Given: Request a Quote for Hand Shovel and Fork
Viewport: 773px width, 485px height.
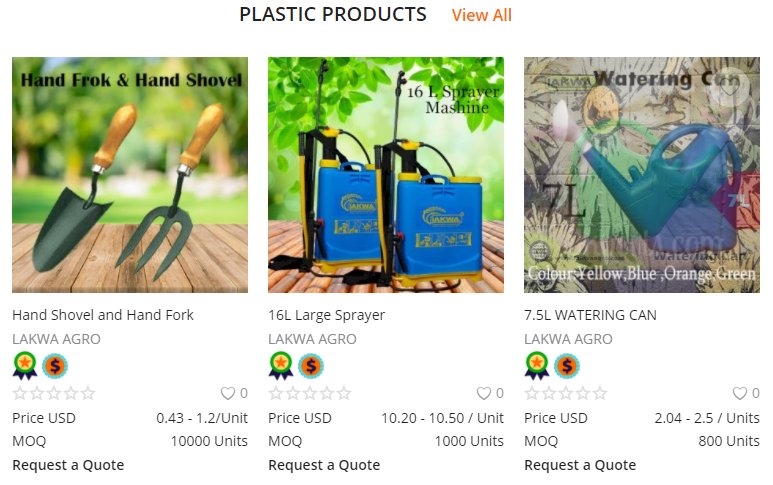Looking at the screenshot, I should coord(68,465).
